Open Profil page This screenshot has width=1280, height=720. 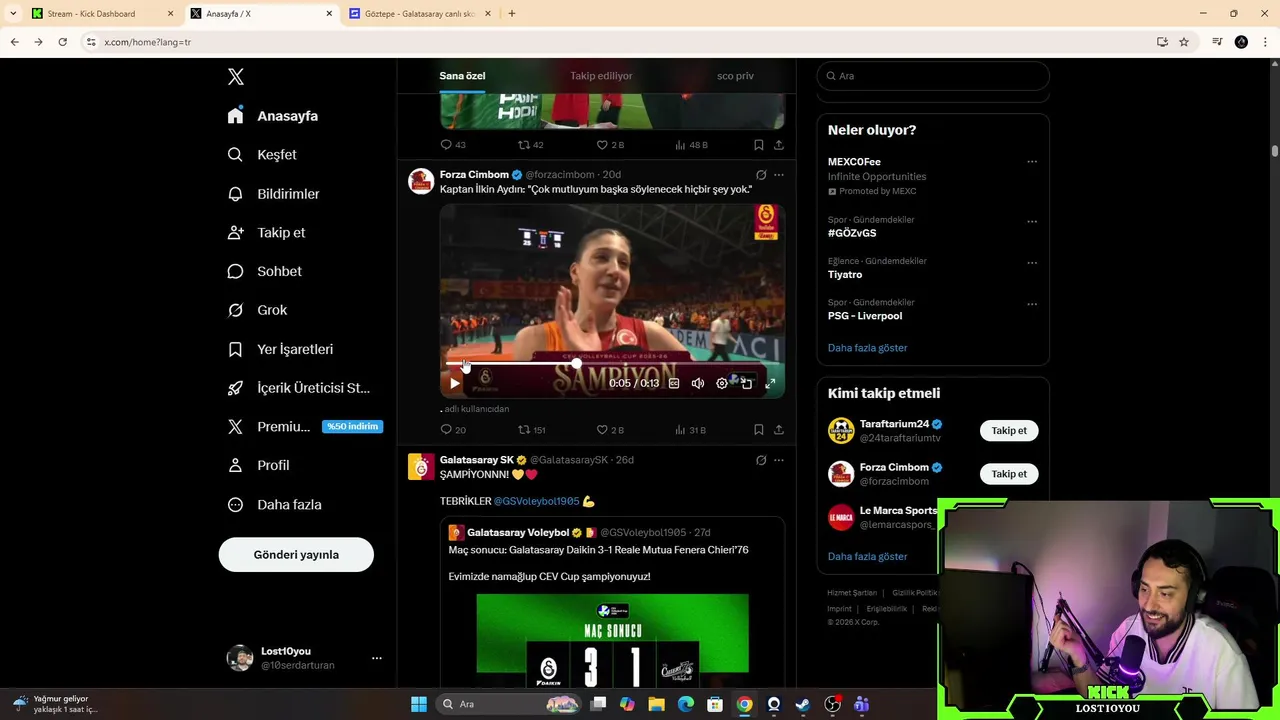coord(259,466)
